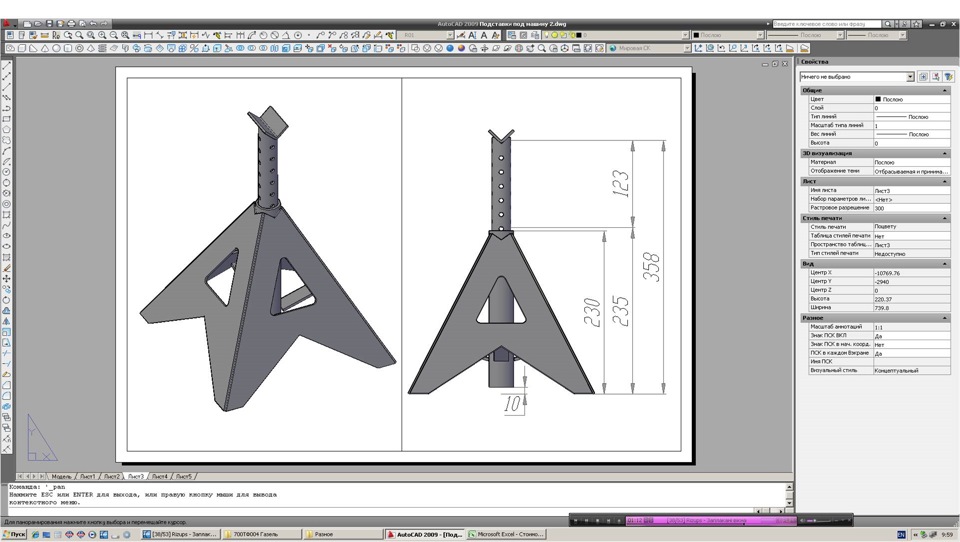
Task: Switch to the 'Модель' tab
Action: [x=61, y=476]
